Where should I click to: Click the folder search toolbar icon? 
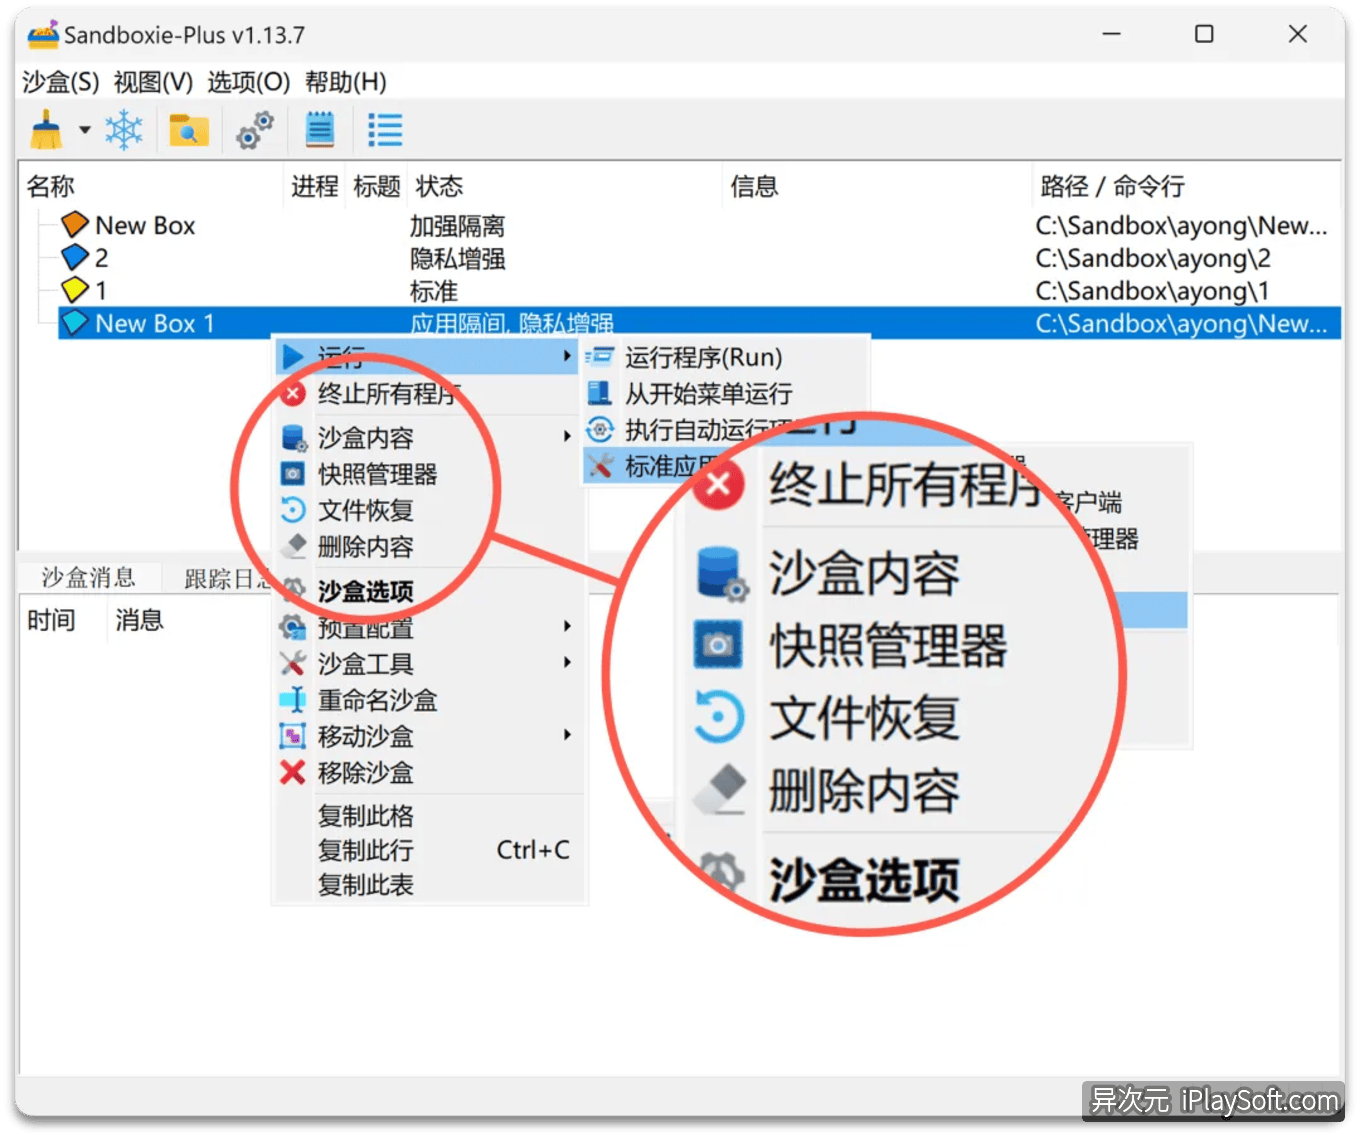188,130
